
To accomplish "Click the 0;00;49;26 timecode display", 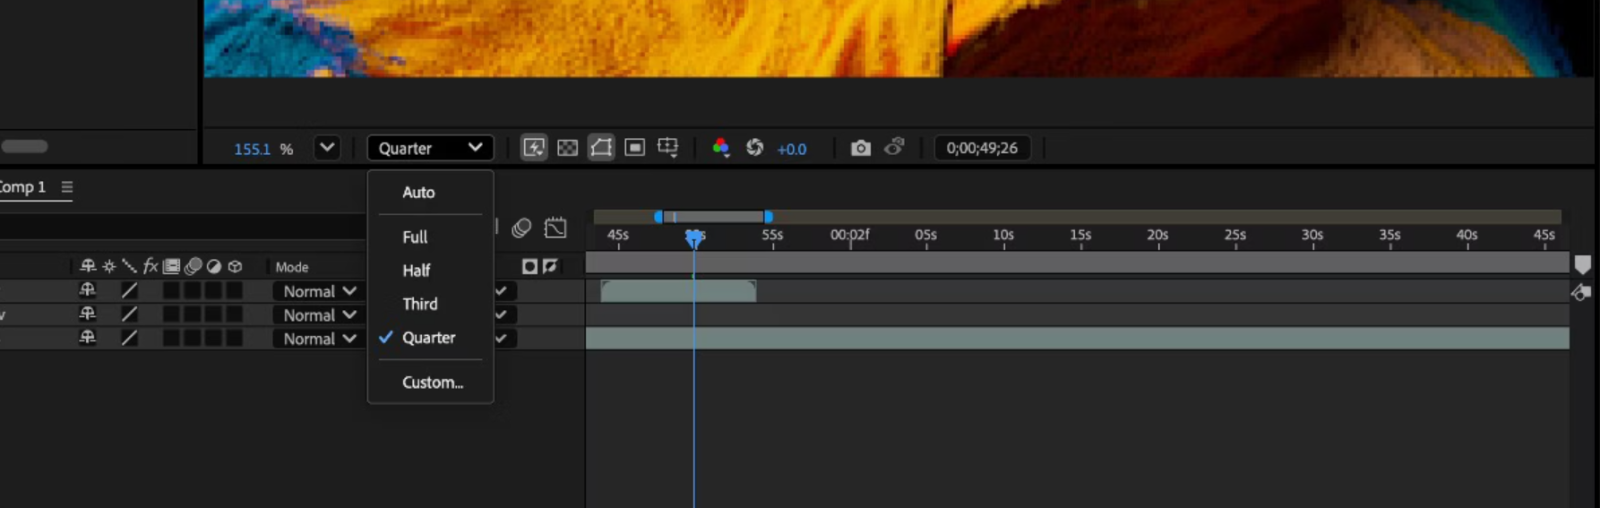I will tap(981, 148).
